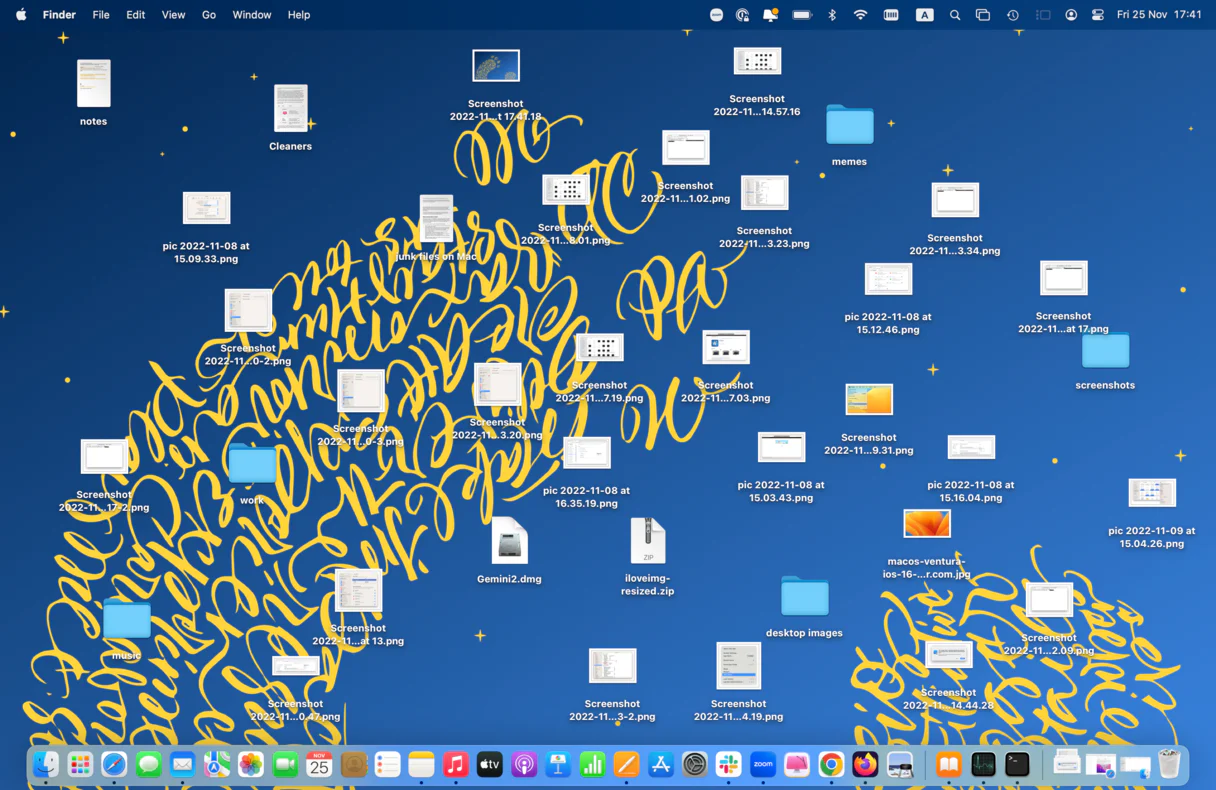Select the iloveimg-resized.zip archive
Viewport: 1216px width, 790px height.
coord(647,540)
